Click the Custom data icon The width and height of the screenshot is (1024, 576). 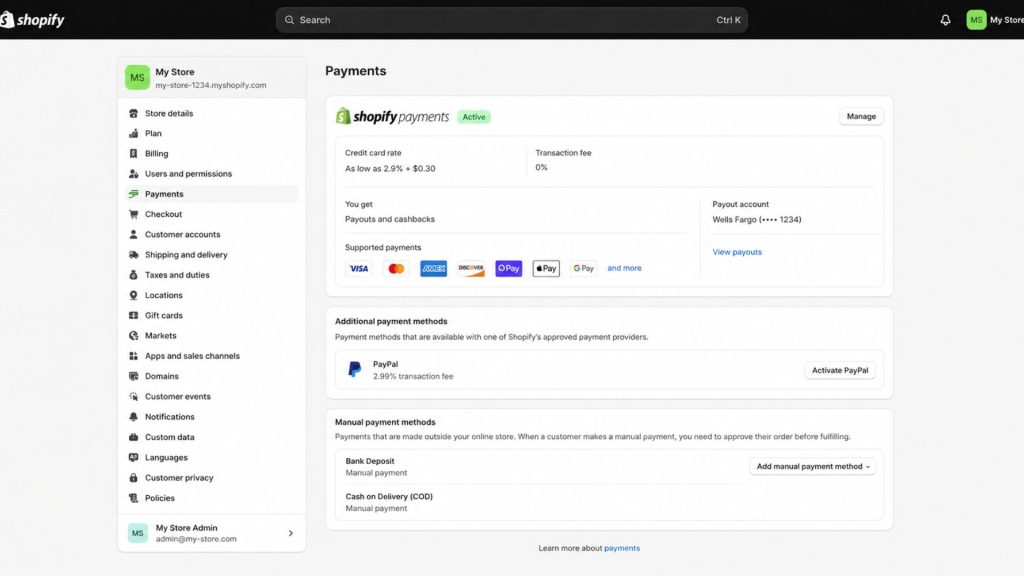pos(133,437)
